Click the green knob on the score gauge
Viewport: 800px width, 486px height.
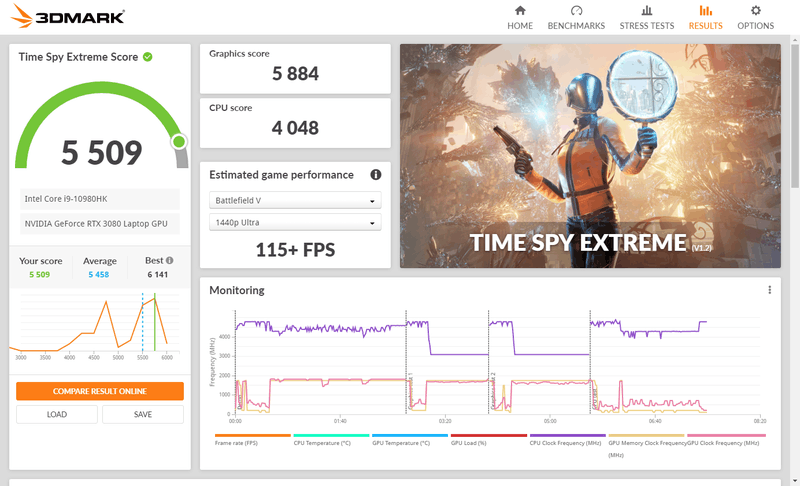(x=179, y=141)
